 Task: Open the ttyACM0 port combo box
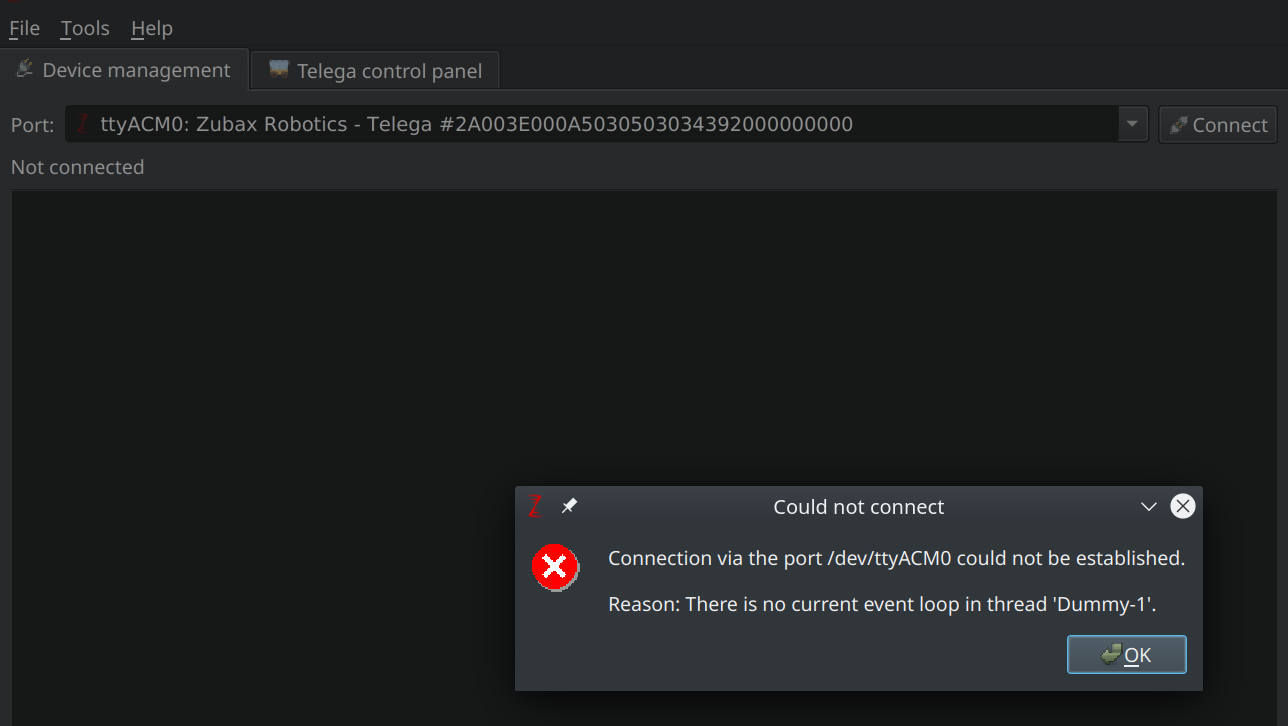click(x=600, y=123)
